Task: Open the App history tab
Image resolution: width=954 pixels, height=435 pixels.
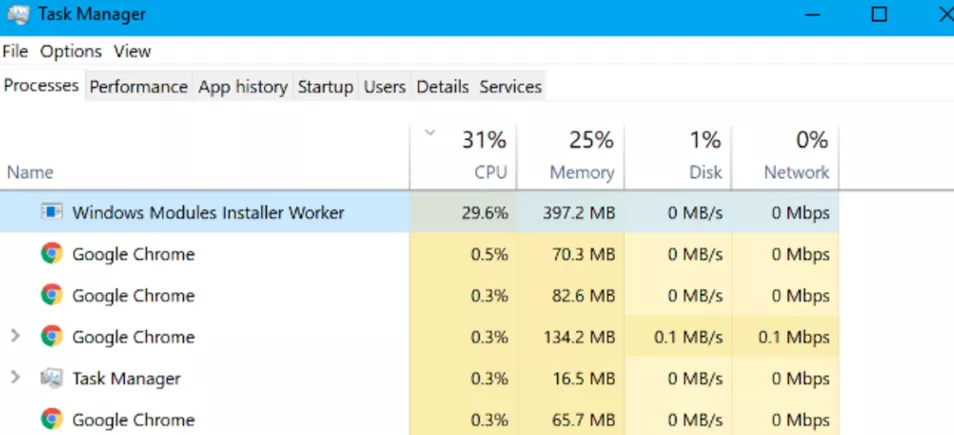Action: tap(243, 87)
